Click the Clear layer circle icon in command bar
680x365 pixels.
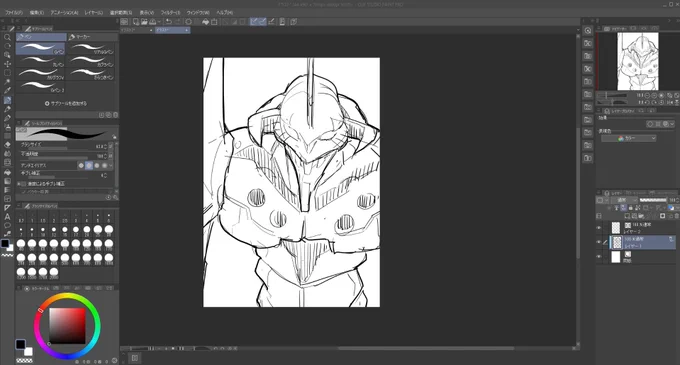189,22
